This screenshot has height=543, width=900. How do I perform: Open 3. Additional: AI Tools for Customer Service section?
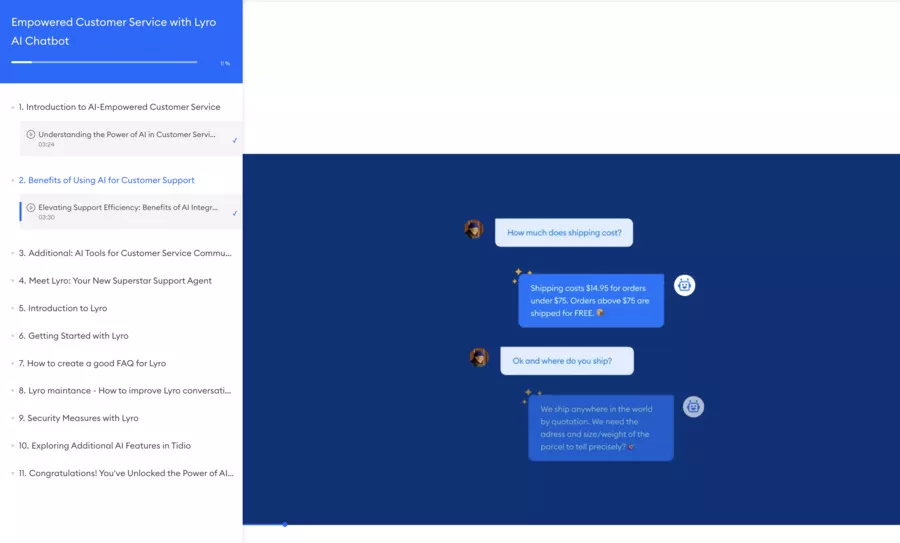point(125,253)
